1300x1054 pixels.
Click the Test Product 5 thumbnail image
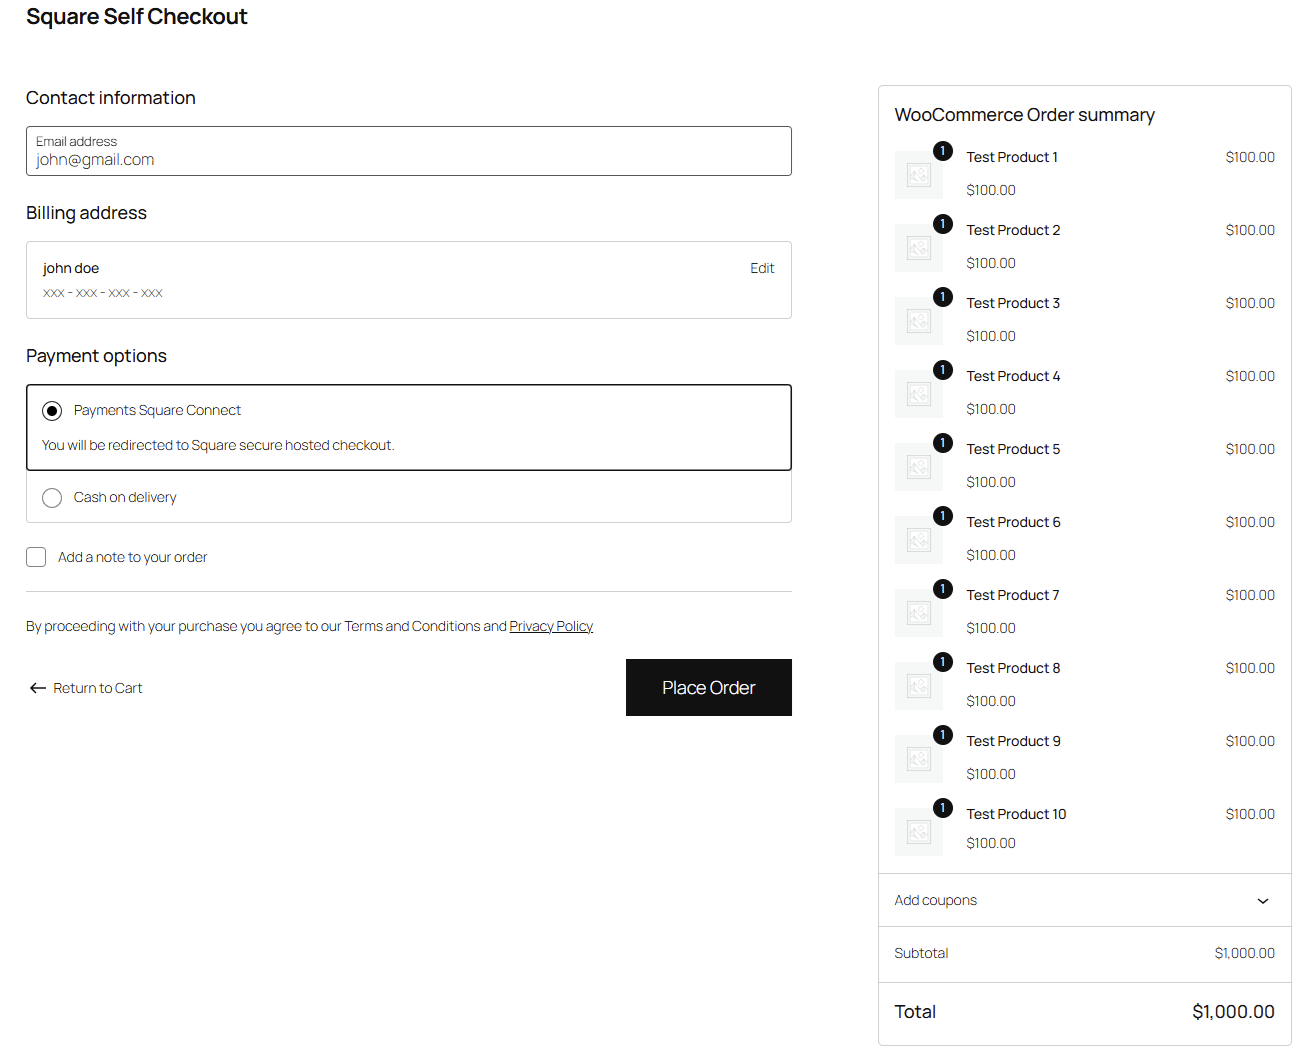click(x=918, y=467)
